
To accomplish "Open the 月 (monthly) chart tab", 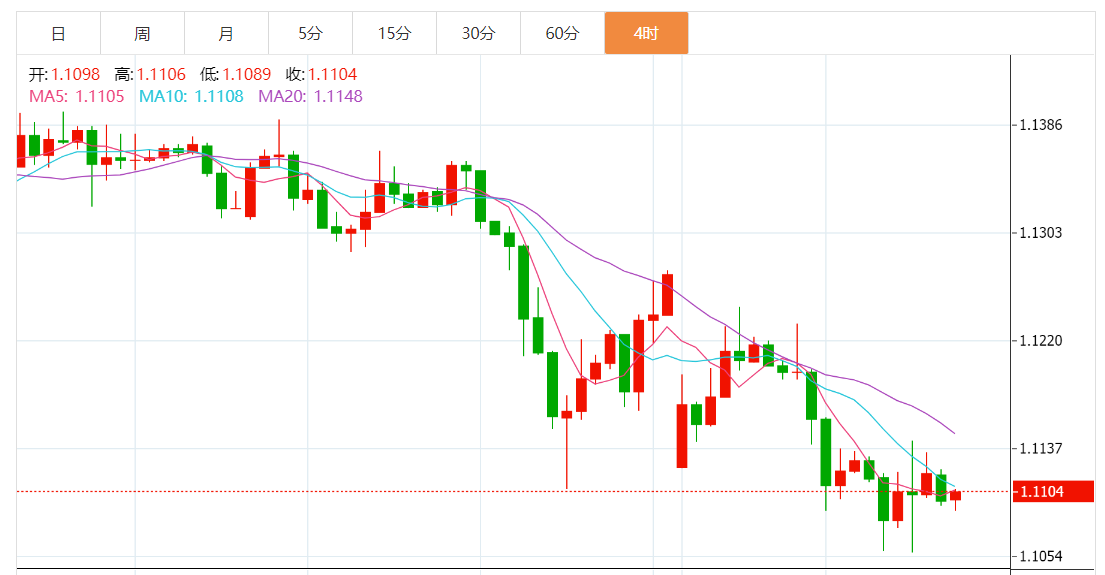I will pos(226,33).
